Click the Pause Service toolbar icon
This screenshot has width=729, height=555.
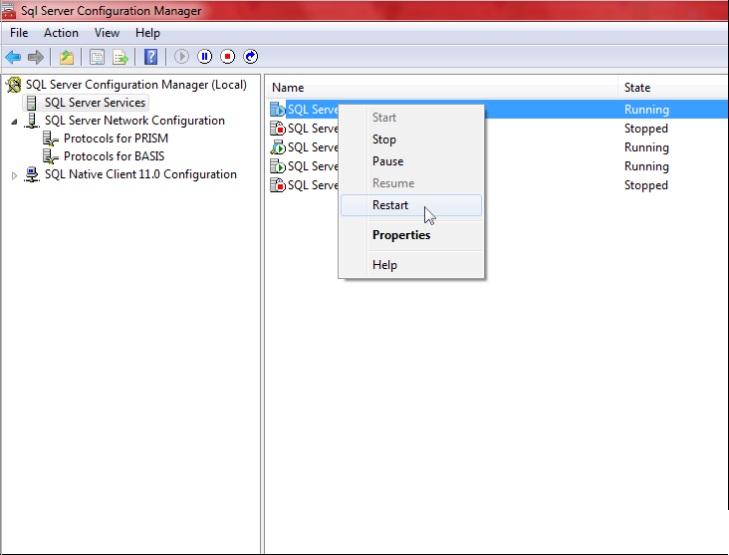click(205, 57)
